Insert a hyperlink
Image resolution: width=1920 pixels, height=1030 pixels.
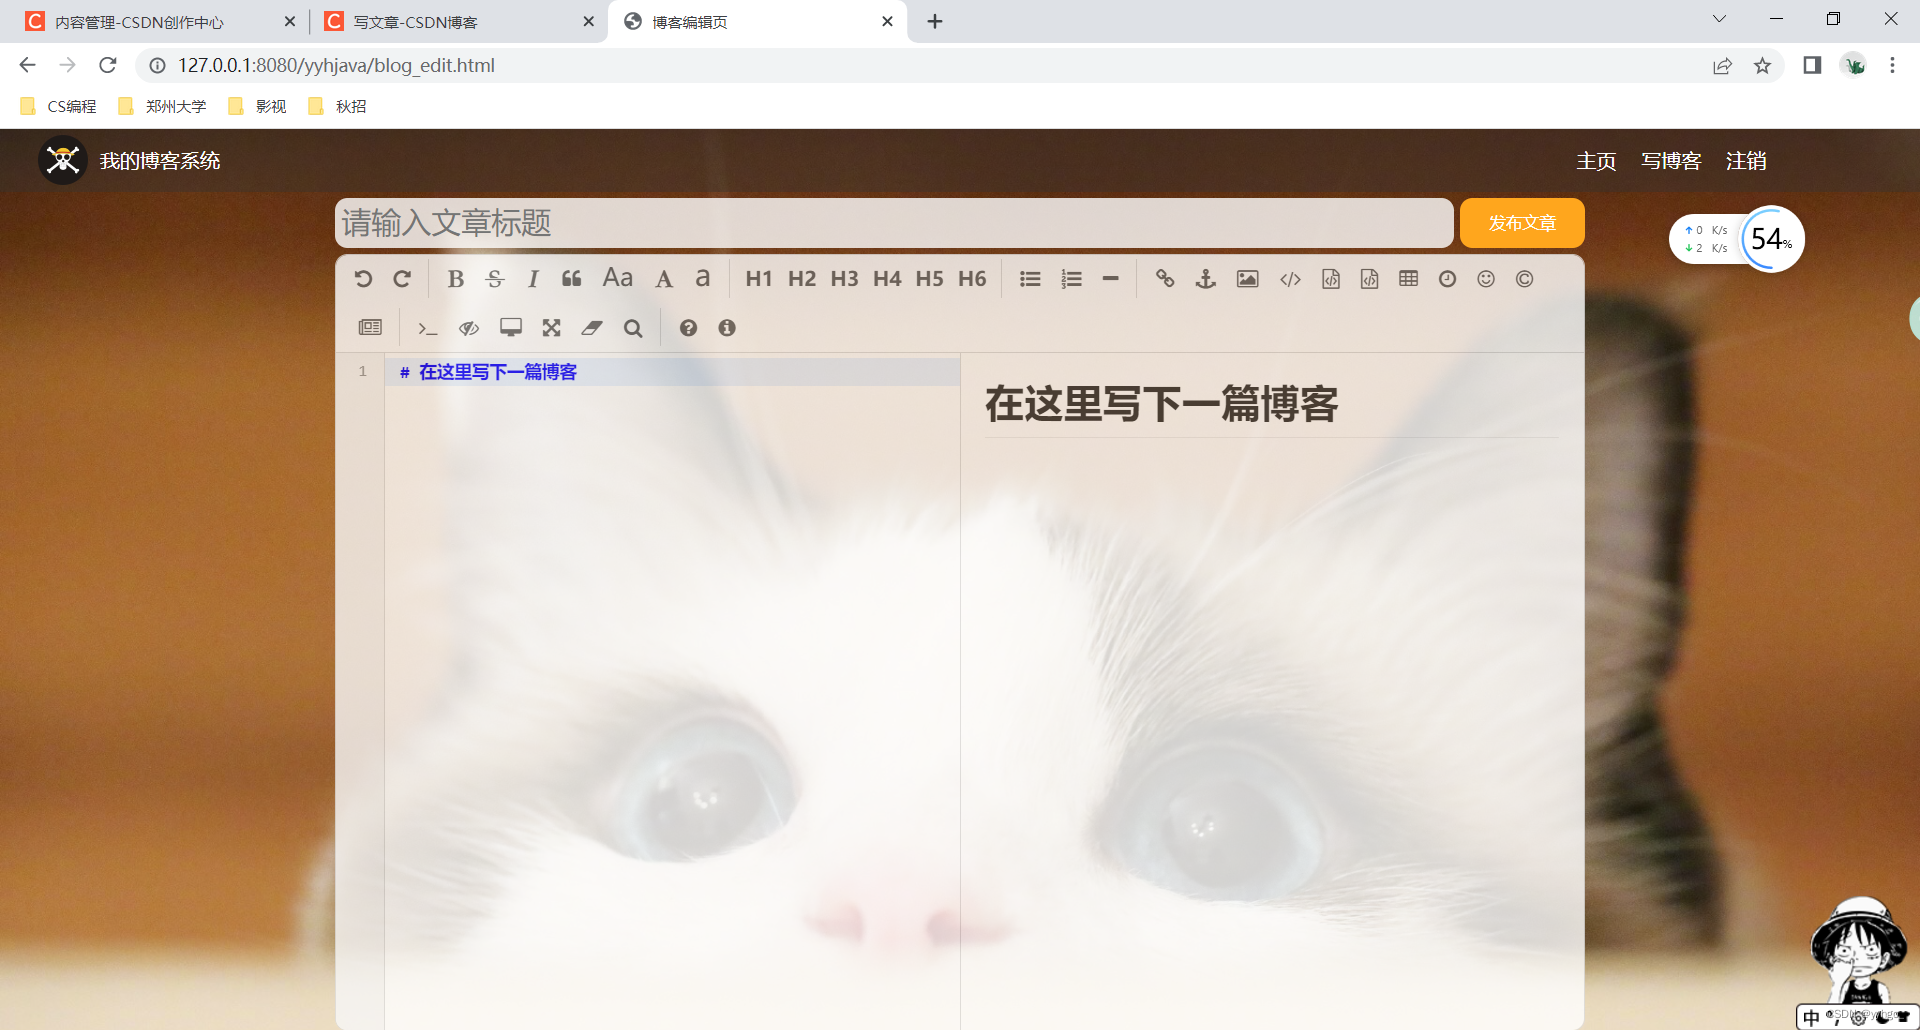1165,279
